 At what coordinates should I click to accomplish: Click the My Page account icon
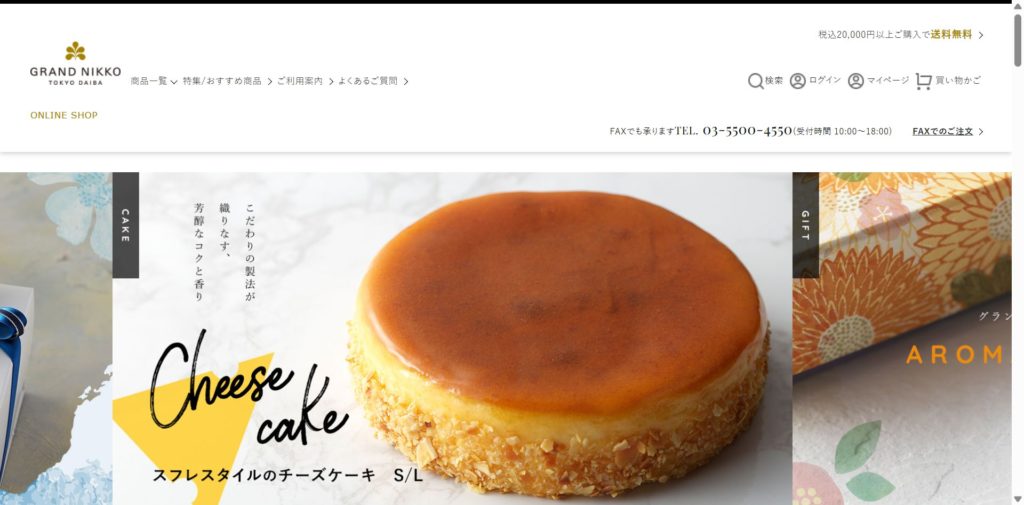point(856,81)
